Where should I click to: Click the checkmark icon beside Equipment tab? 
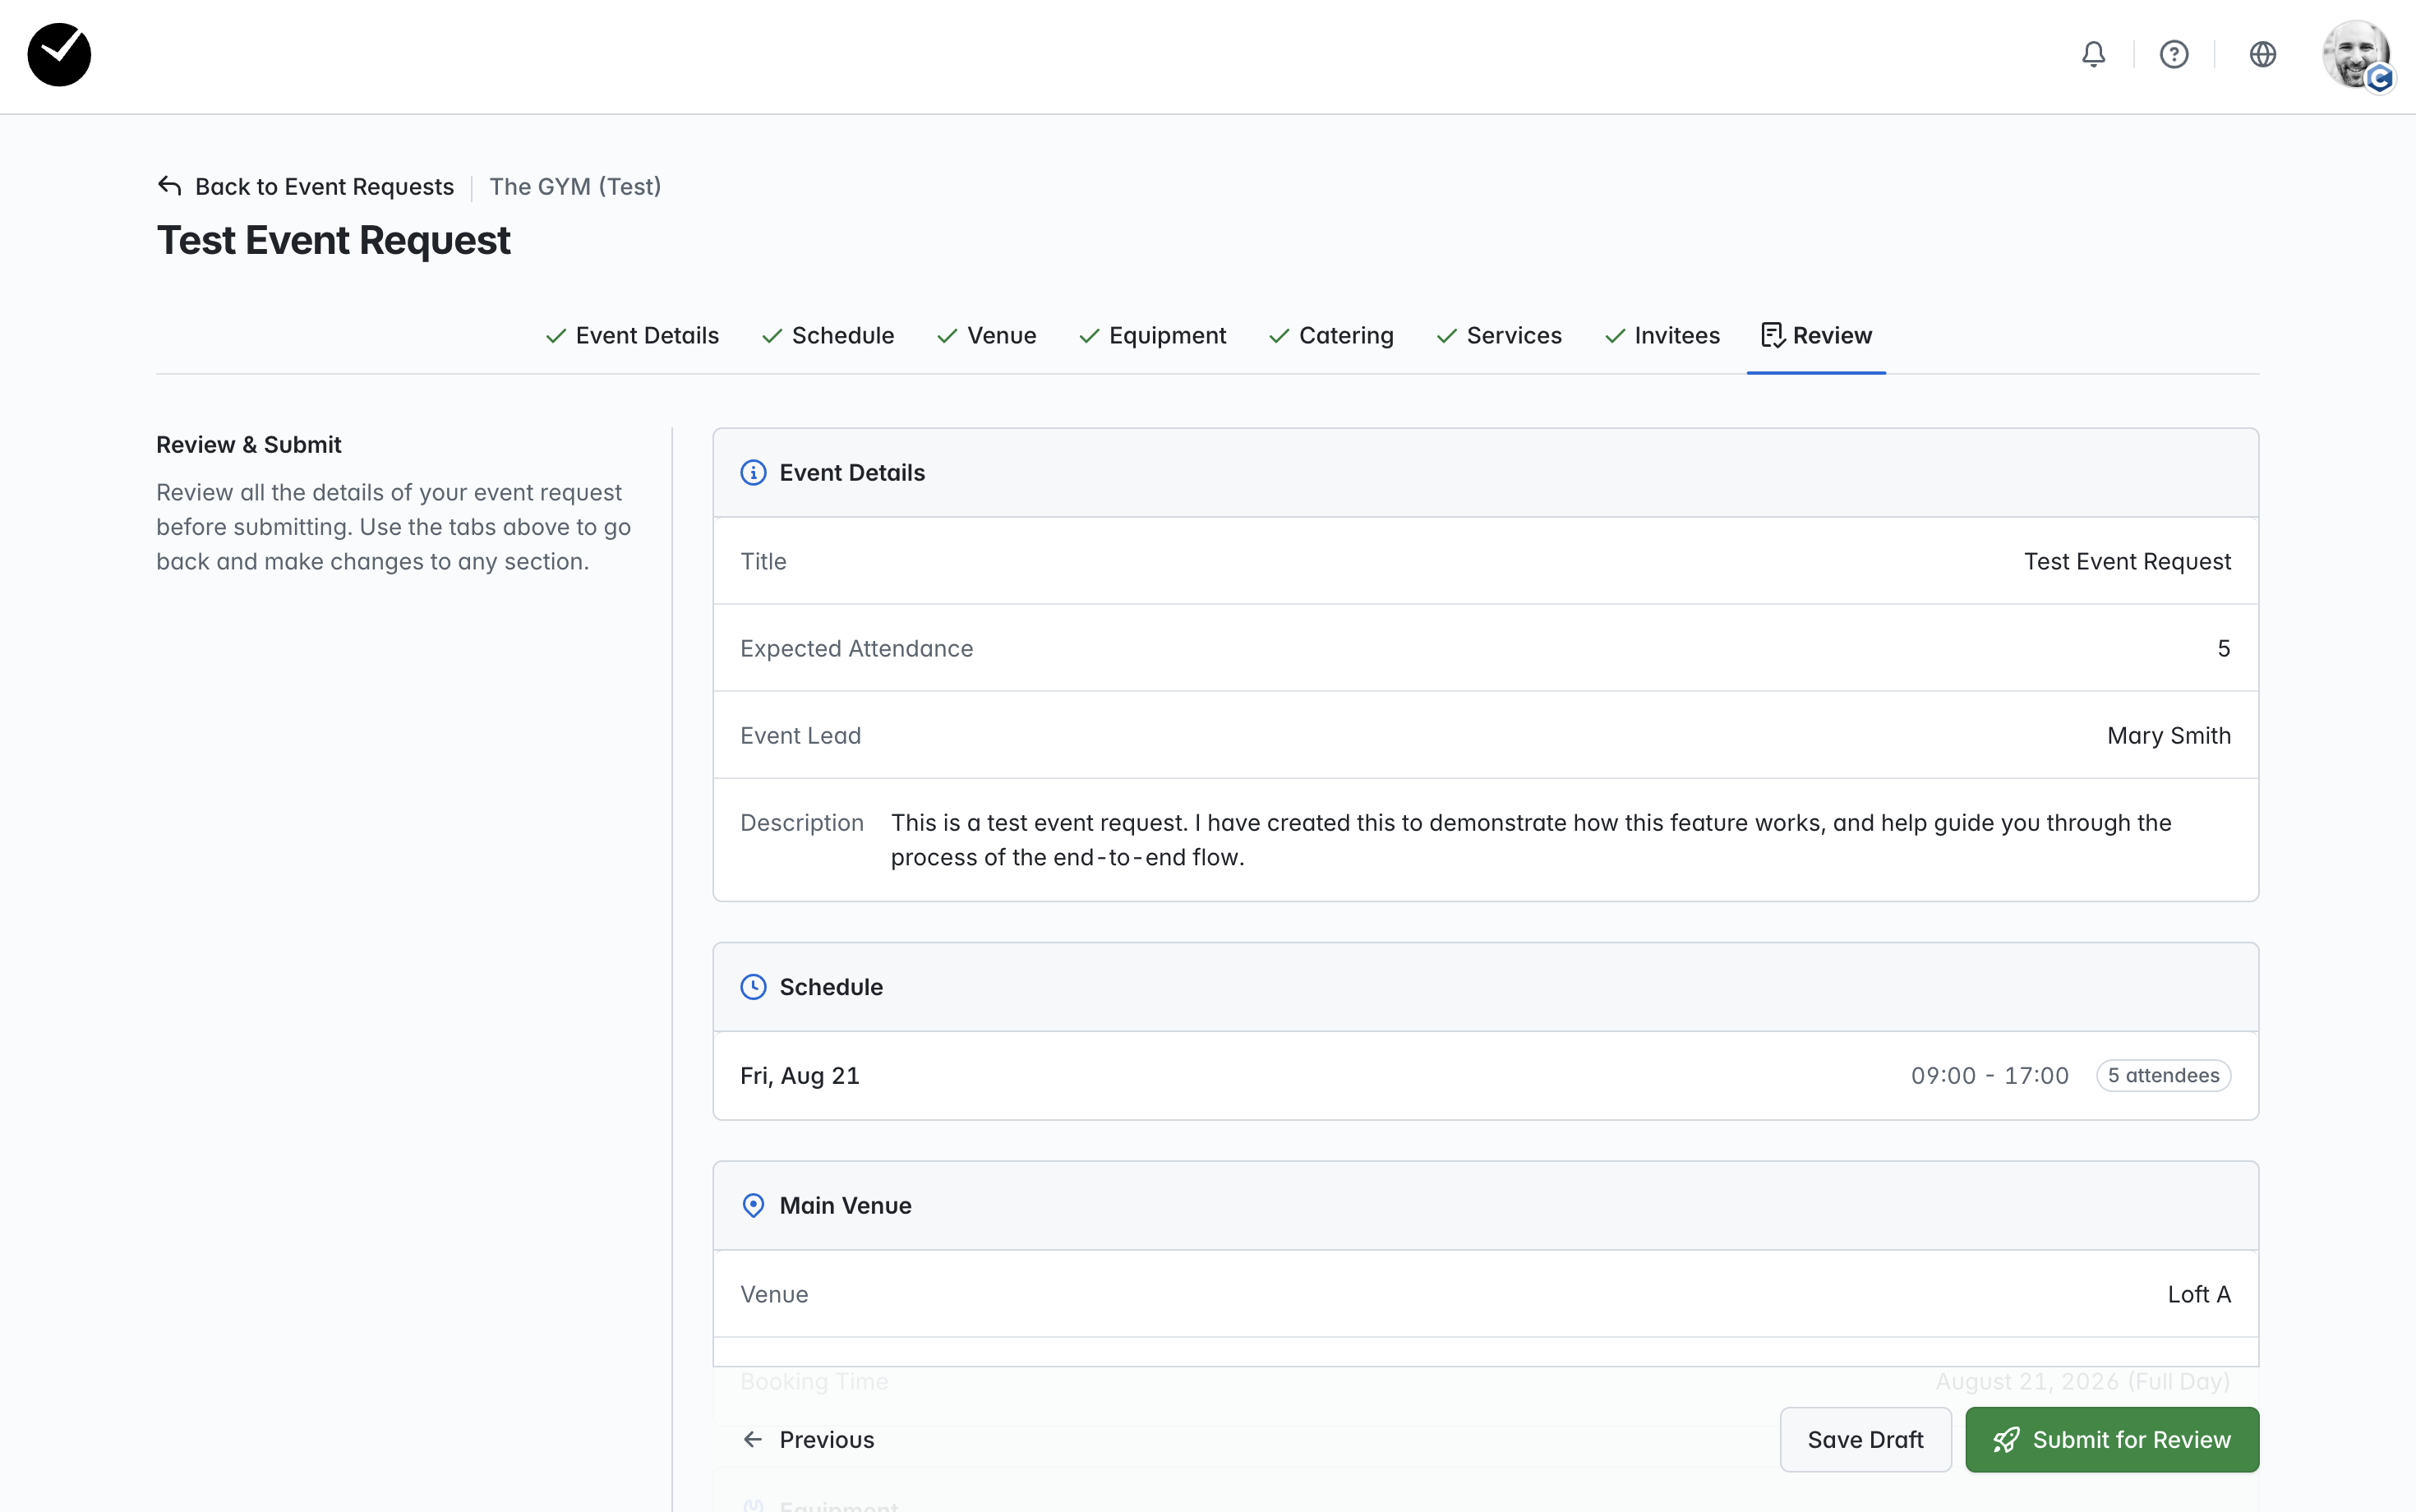(1089, 336)
